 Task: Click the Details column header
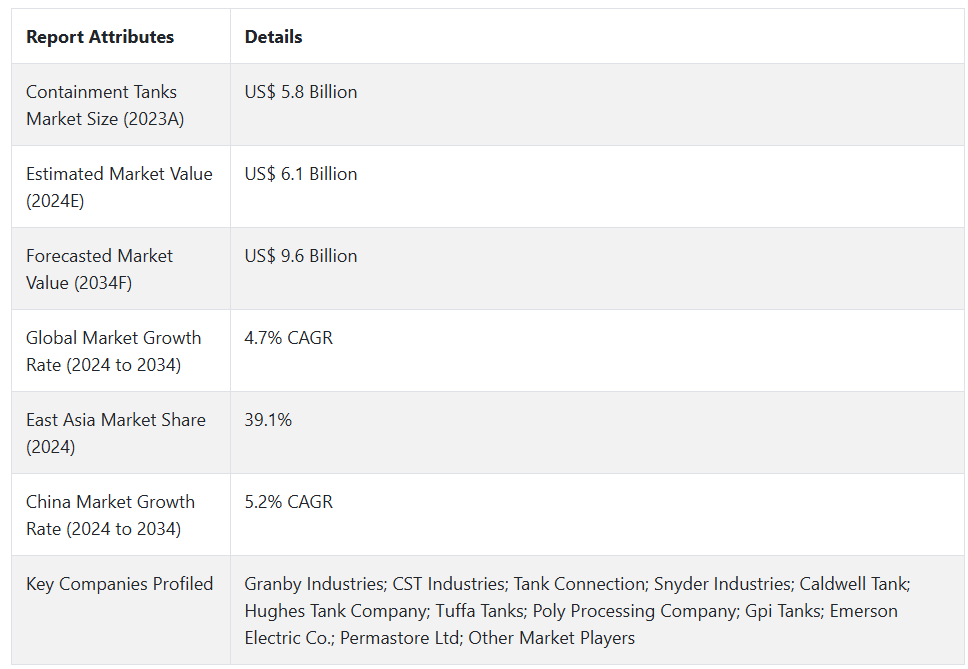(x=273, y=37)
